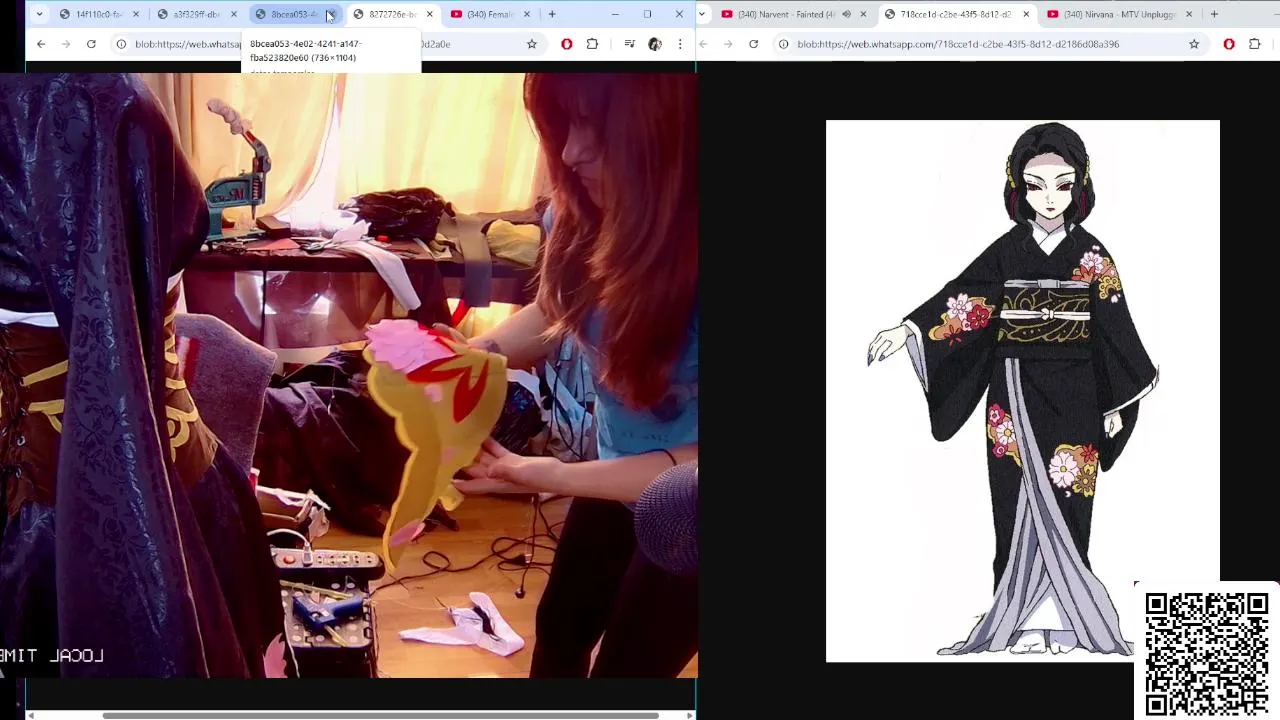This screenshot has height=720, width=1280.
Task: Click the kimono character image in right window
Action: [x=1022, y=391]
